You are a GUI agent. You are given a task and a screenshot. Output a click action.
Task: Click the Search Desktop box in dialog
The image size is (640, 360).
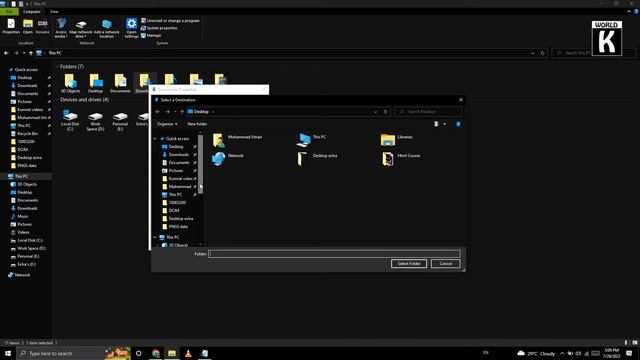(x=429, y=112)
